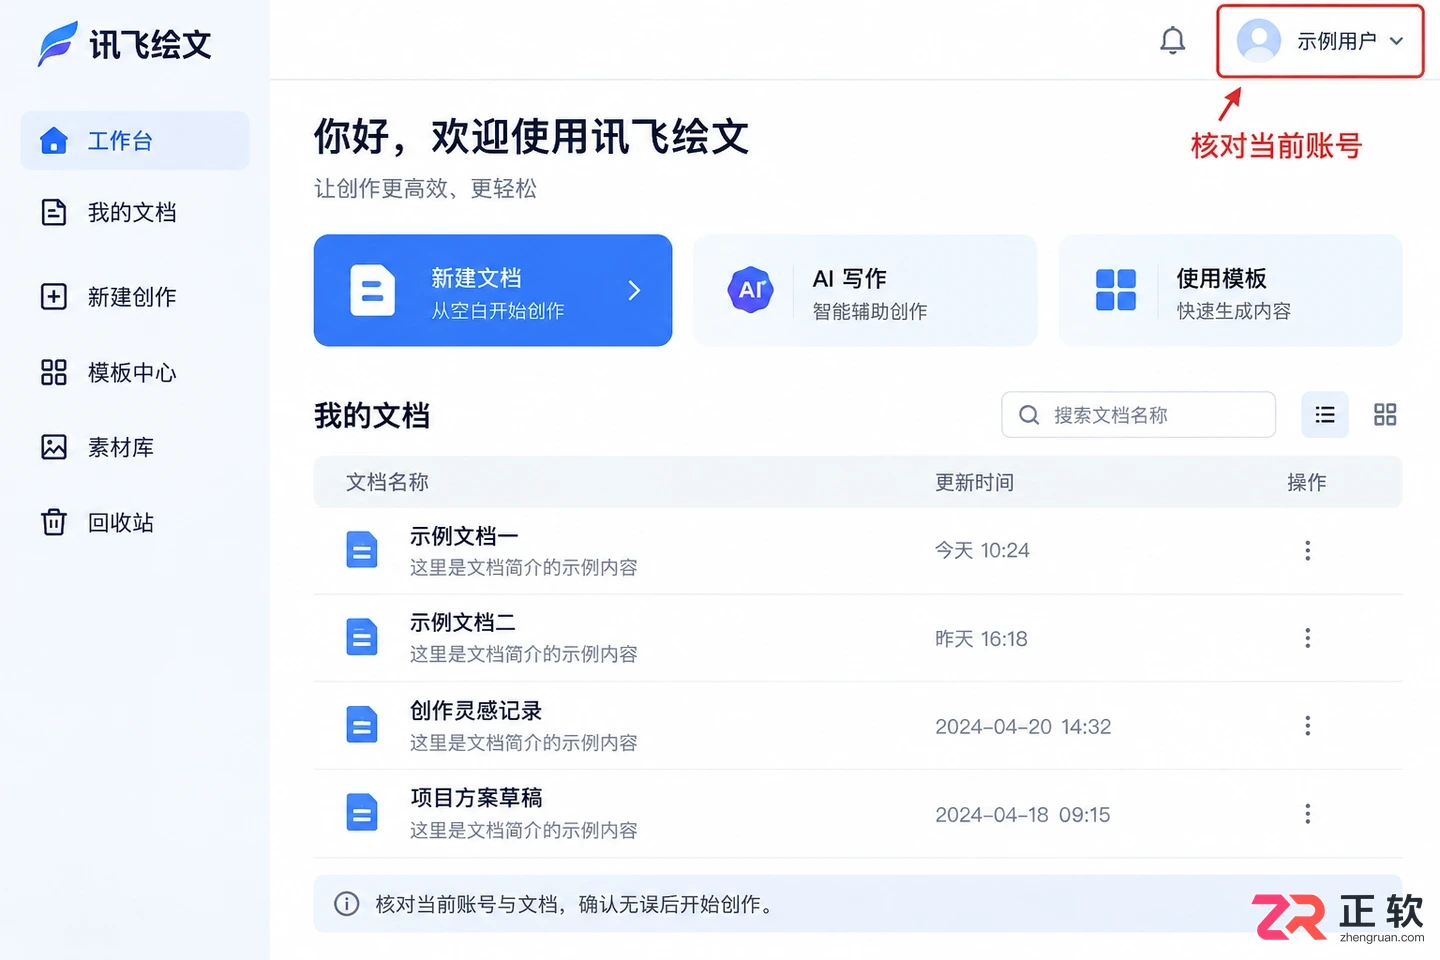Click file icon of 创作灵感记录
This screenshot has height=960, width=1440.
click(362, 725)
